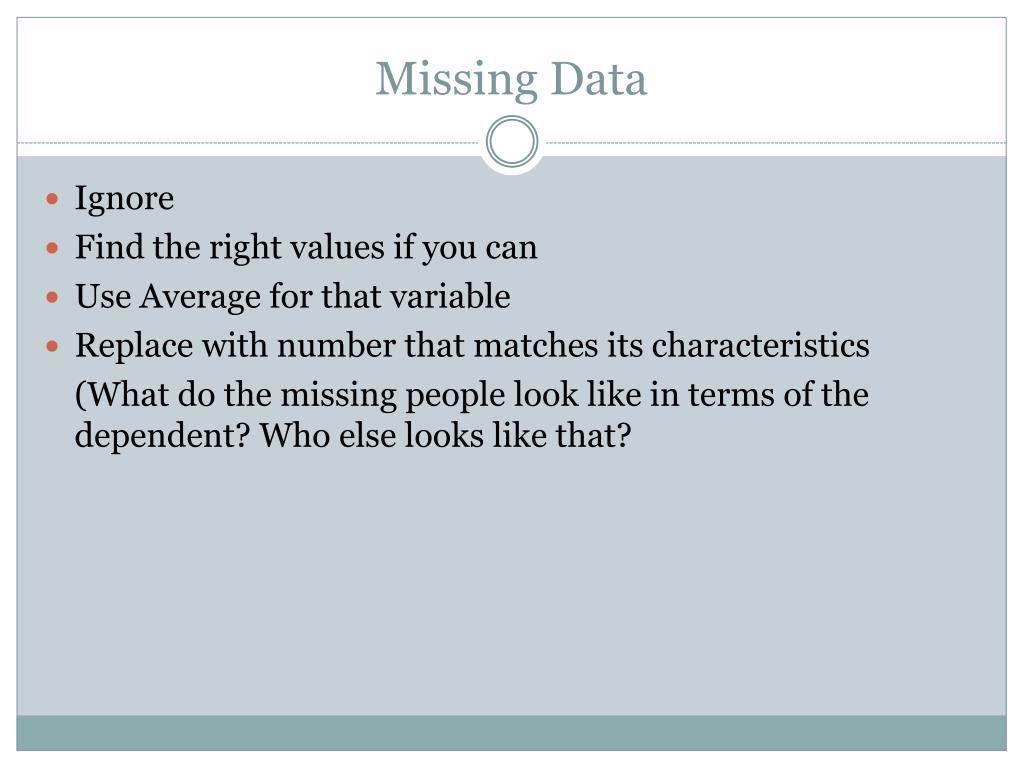The image size is (1024, 768).
Task: Select the "Ignore" bullet text
Action: point(124,199)
